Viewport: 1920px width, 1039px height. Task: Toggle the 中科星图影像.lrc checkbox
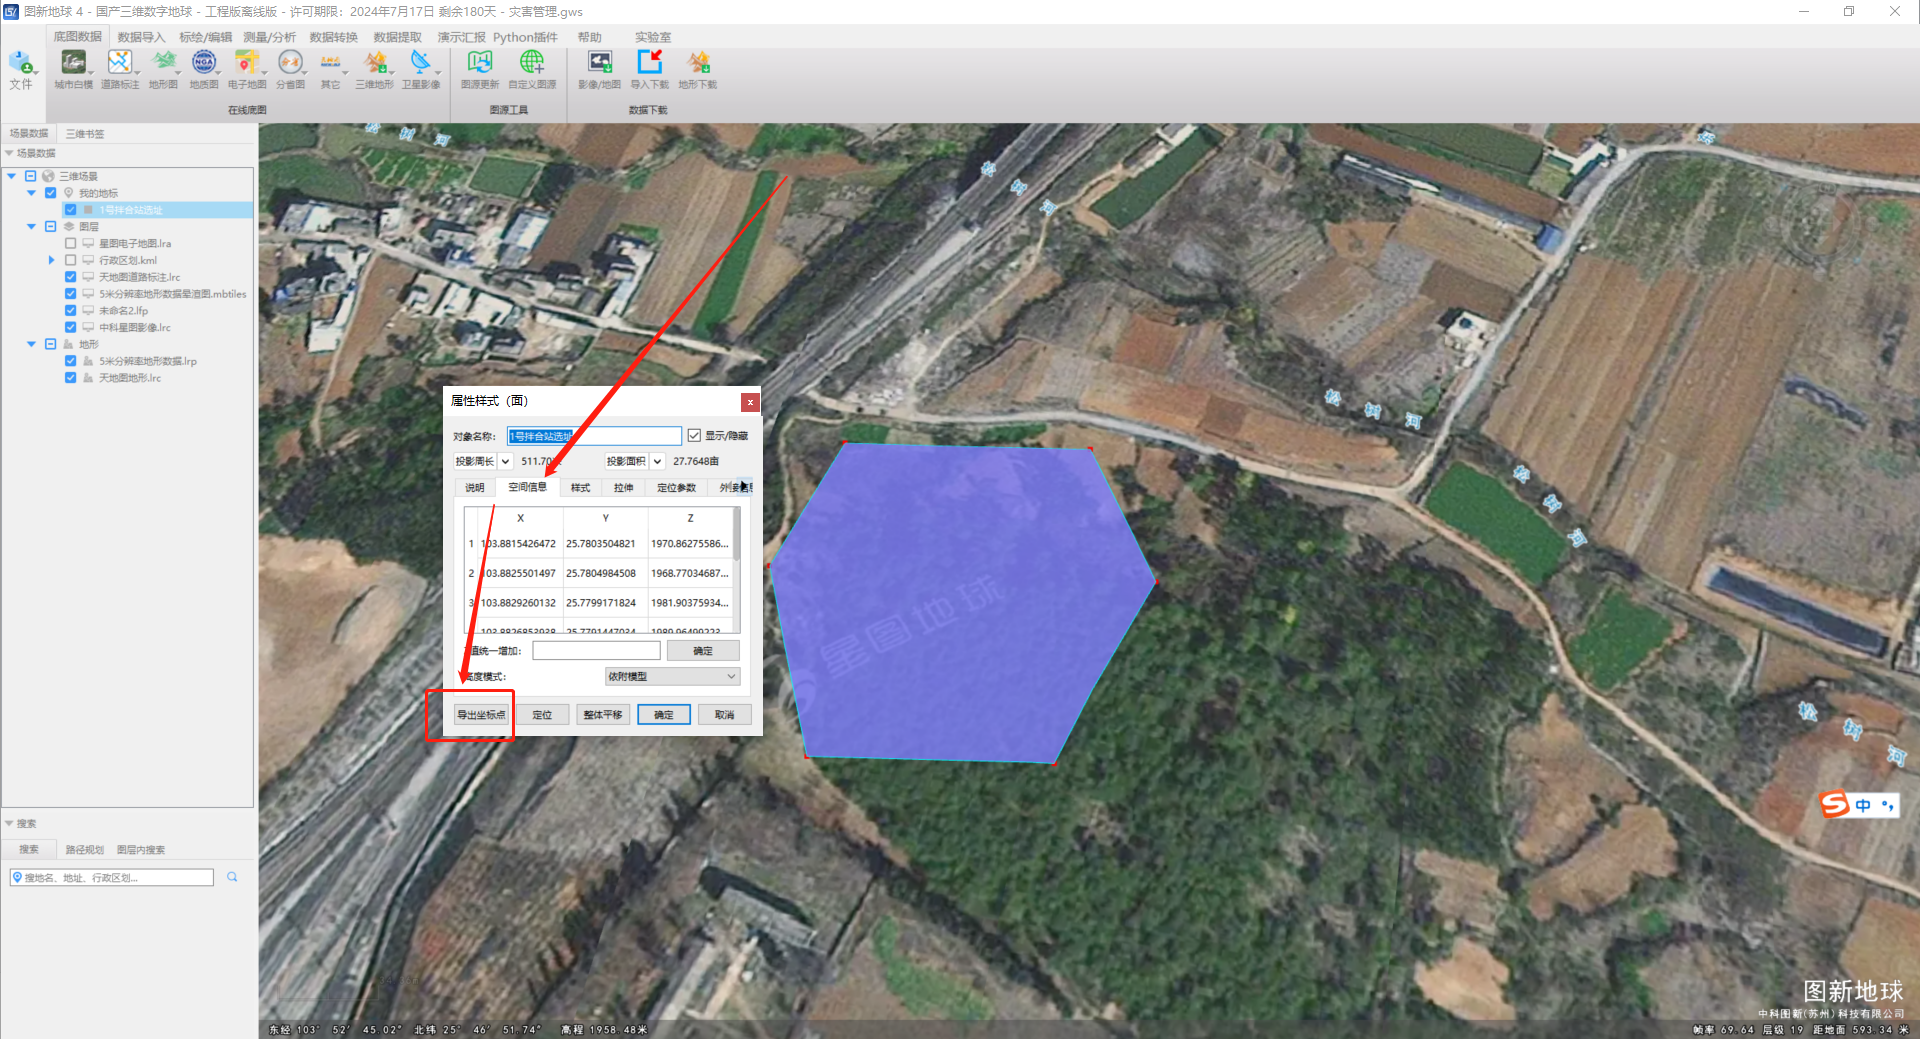70,327
